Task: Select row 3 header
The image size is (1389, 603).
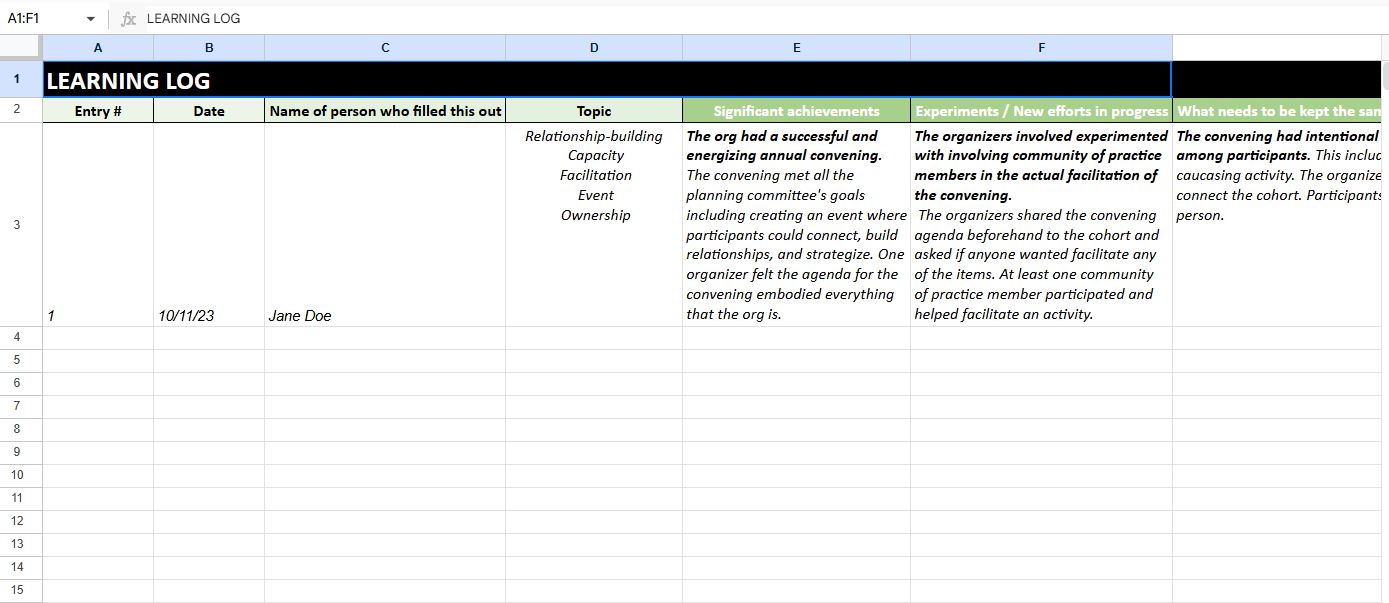Action: click(x=21, y=225)
